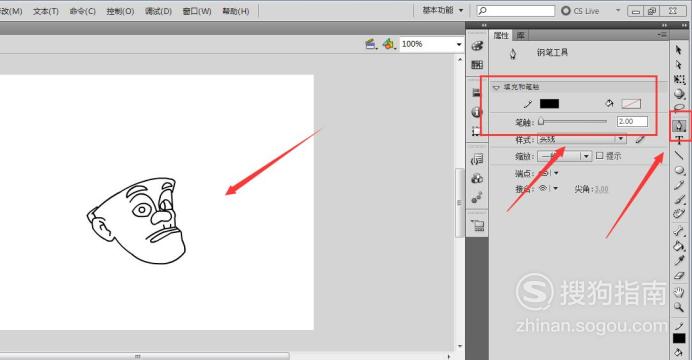Click the stage vertical scrollbar

coord(459,202)
